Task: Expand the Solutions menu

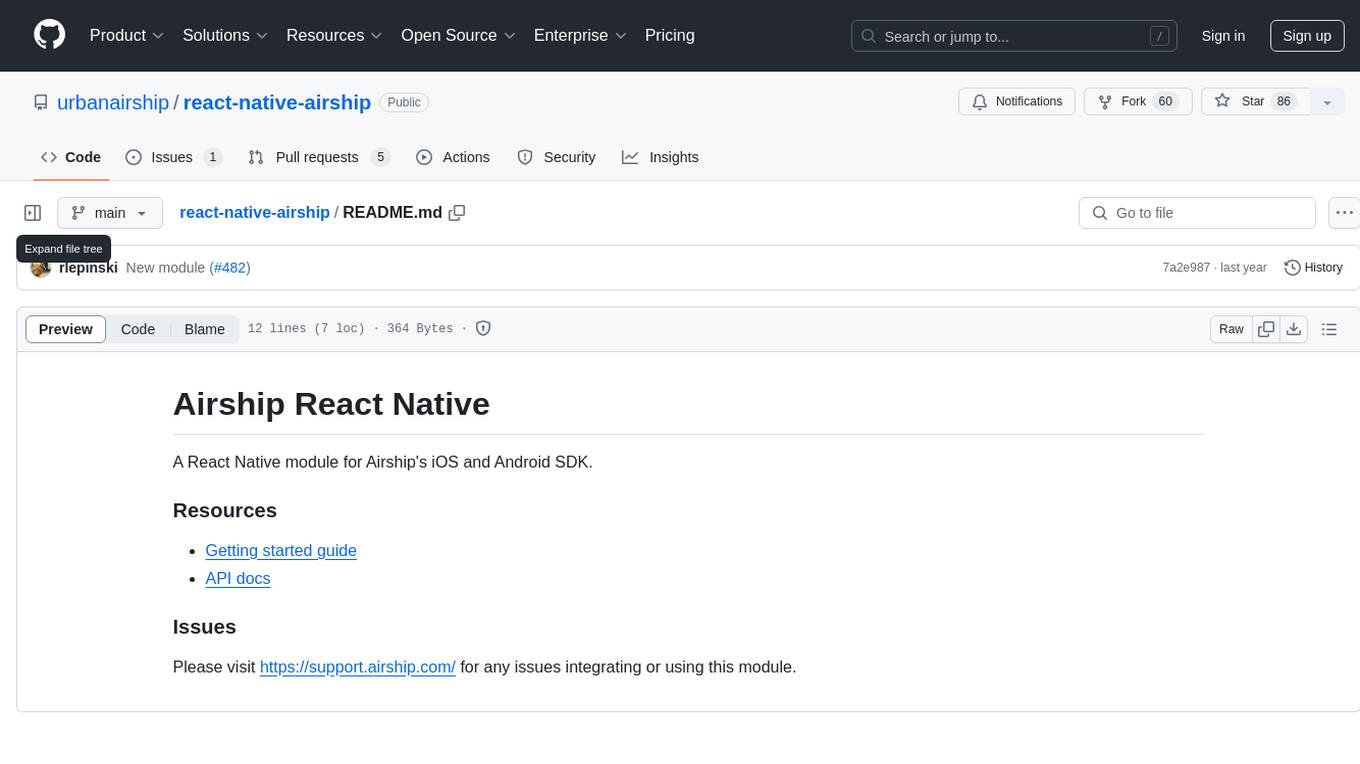Action: coord(225,35)
